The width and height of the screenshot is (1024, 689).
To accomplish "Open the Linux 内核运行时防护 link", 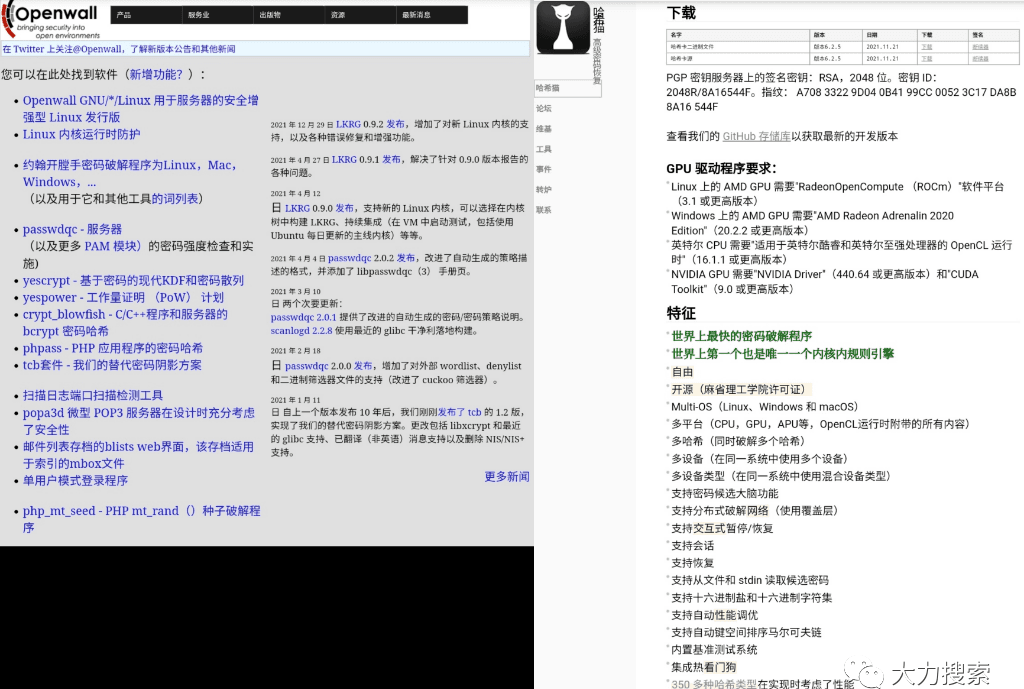I will point(81,134).
